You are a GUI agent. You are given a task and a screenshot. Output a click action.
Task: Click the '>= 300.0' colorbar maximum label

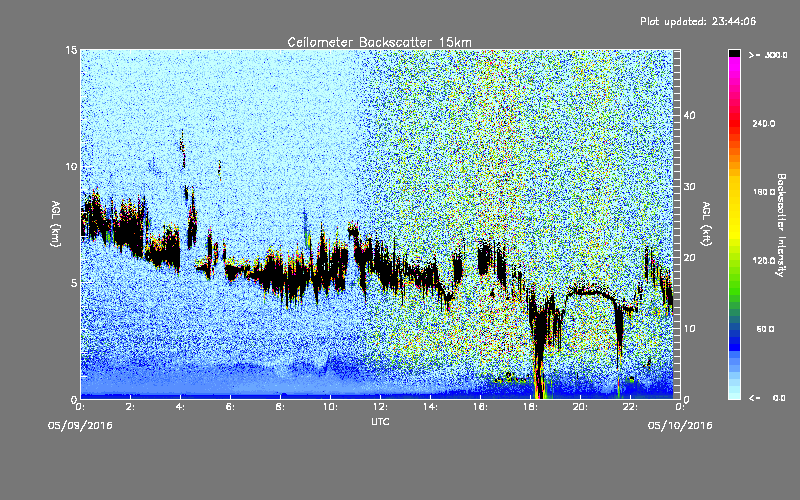pyautogui.click(x=768, y=55)
